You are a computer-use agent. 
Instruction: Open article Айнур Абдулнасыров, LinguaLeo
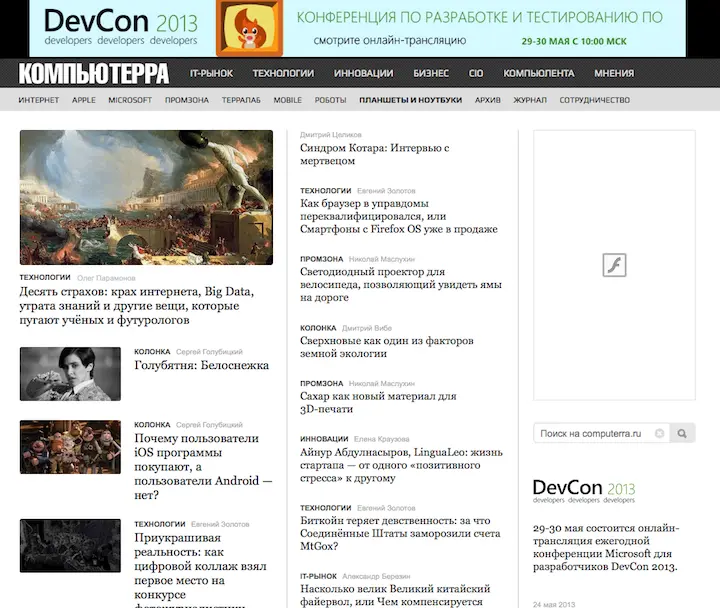401,465
